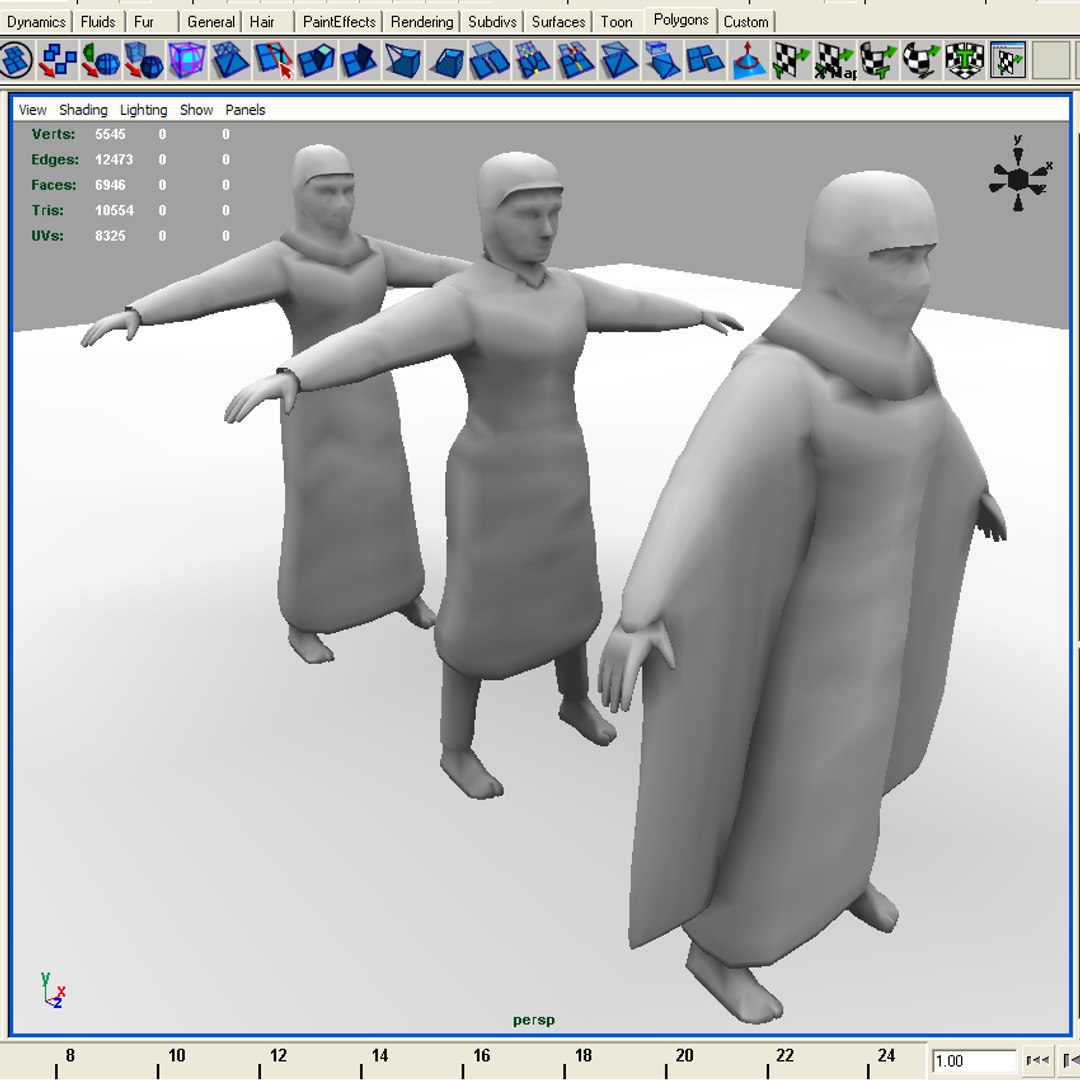Click the 1.00 frame input field
1080x1080 pixels.
[974, 1061]
